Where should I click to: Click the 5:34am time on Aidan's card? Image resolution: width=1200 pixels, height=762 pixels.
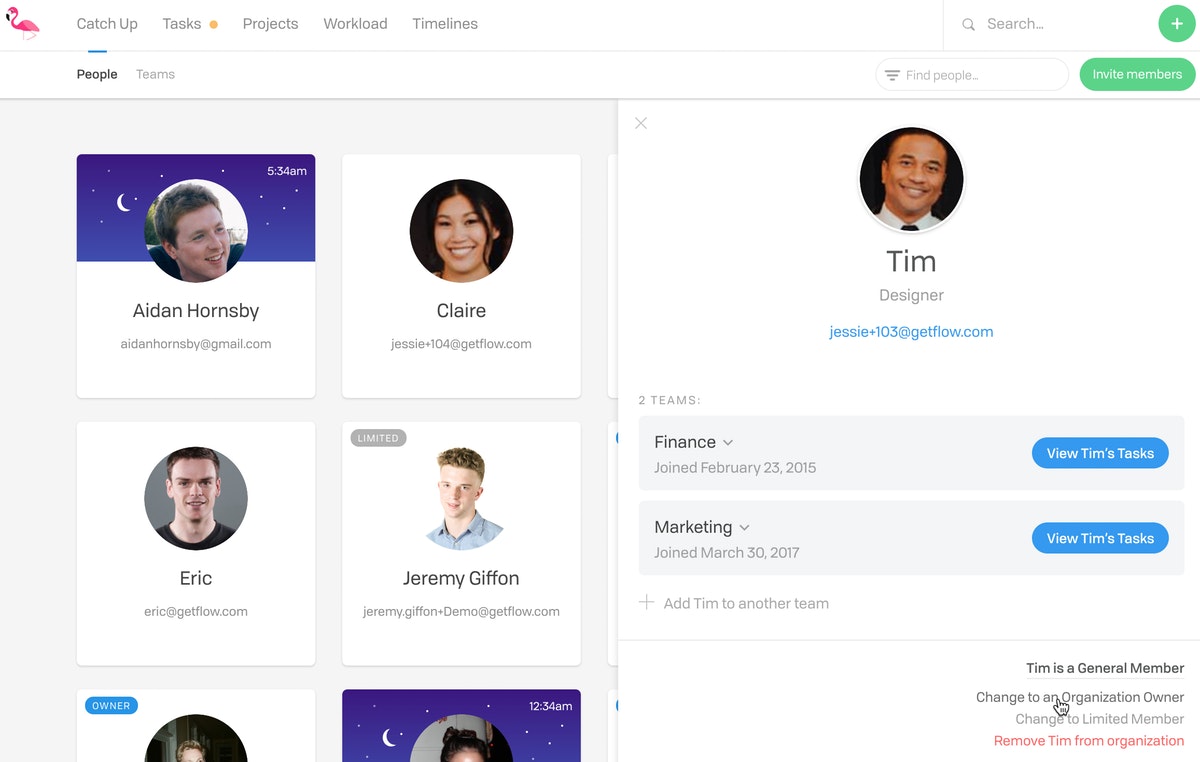[287, 171]
